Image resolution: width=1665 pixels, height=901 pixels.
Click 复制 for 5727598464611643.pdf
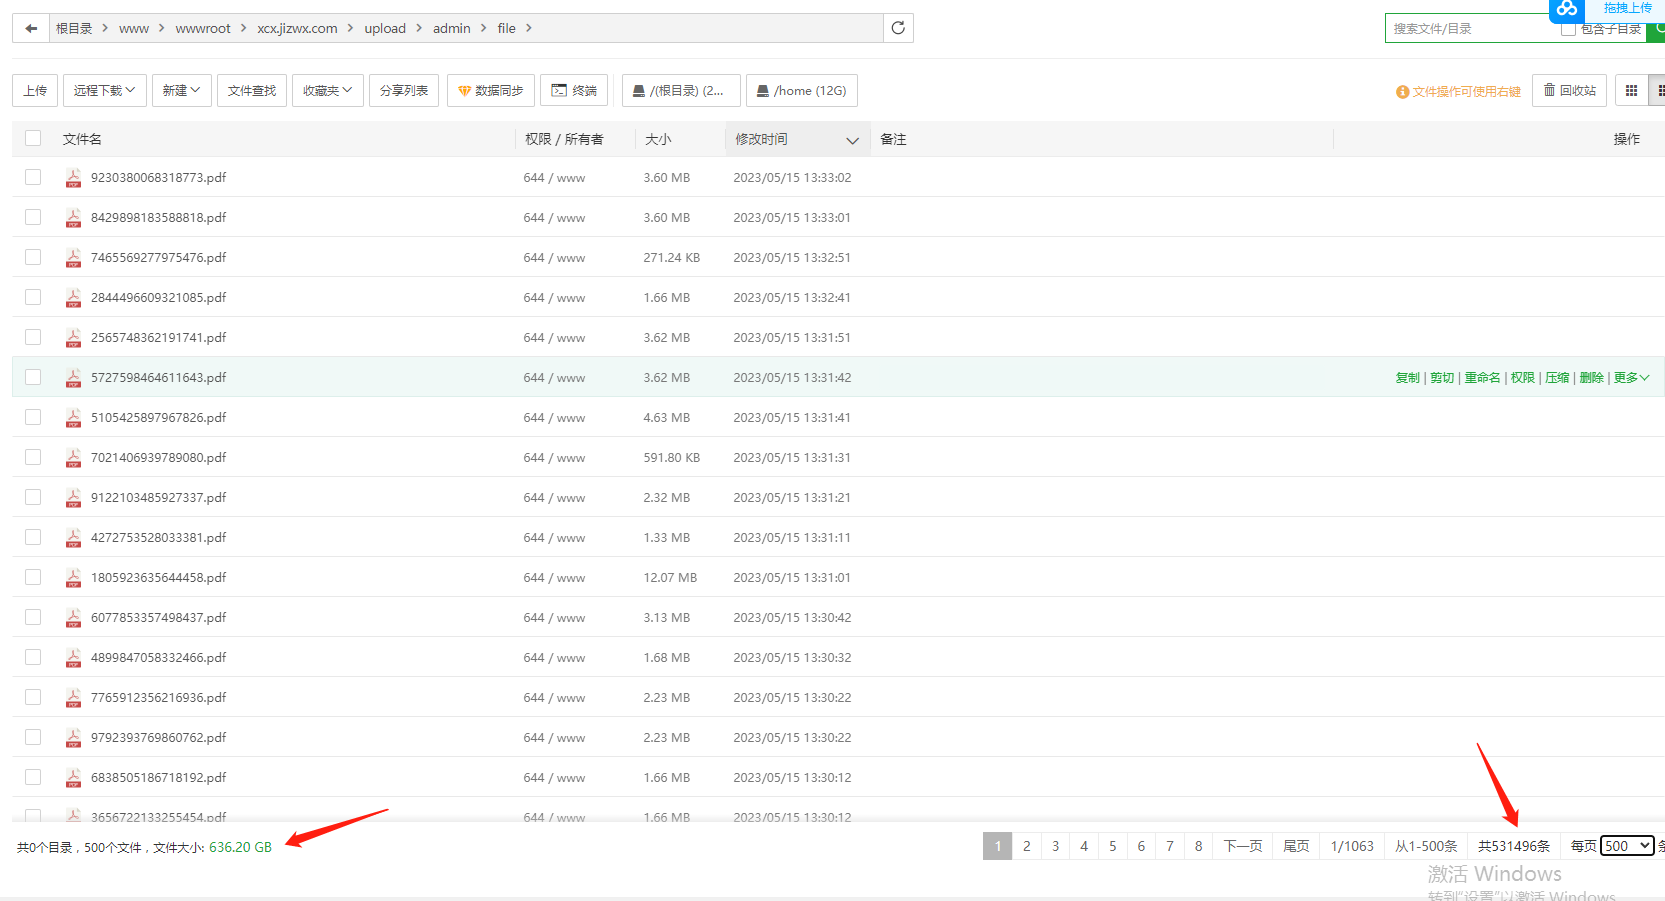click(x=1408, y=378)
